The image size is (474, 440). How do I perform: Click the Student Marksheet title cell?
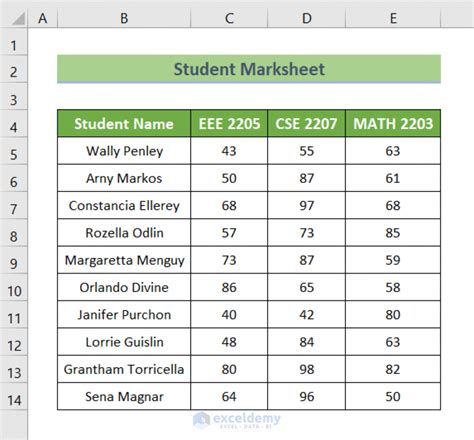click(x=249, y=69)
